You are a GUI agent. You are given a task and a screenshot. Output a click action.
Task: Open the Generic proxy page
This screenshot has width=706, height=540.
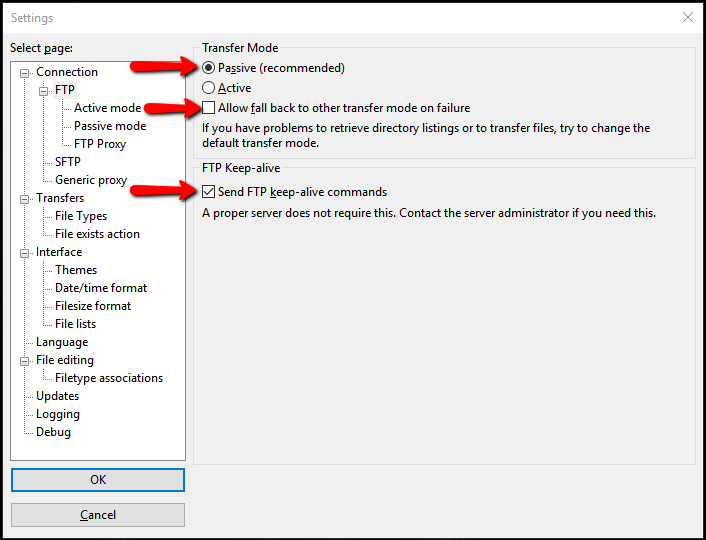click(x=91, y=180)
